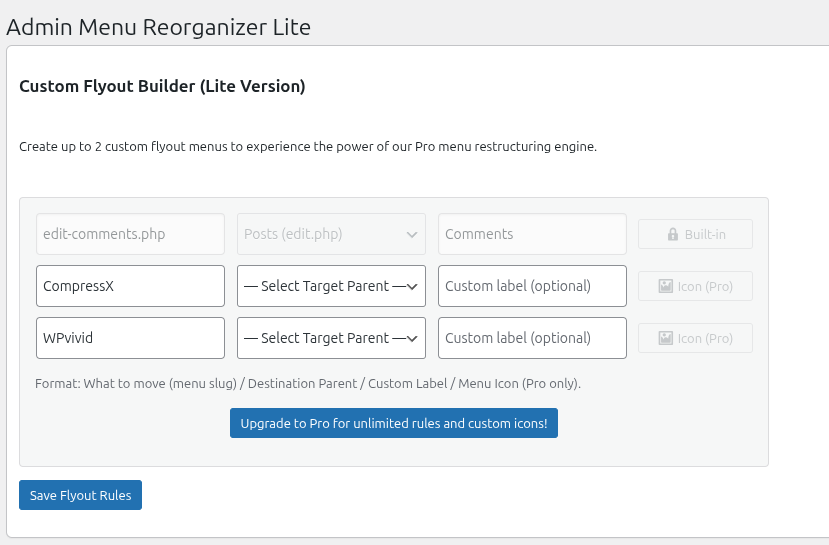Click the Custom Flyout Builder heading
The image size is (829, 545).
tap(162, 87)
